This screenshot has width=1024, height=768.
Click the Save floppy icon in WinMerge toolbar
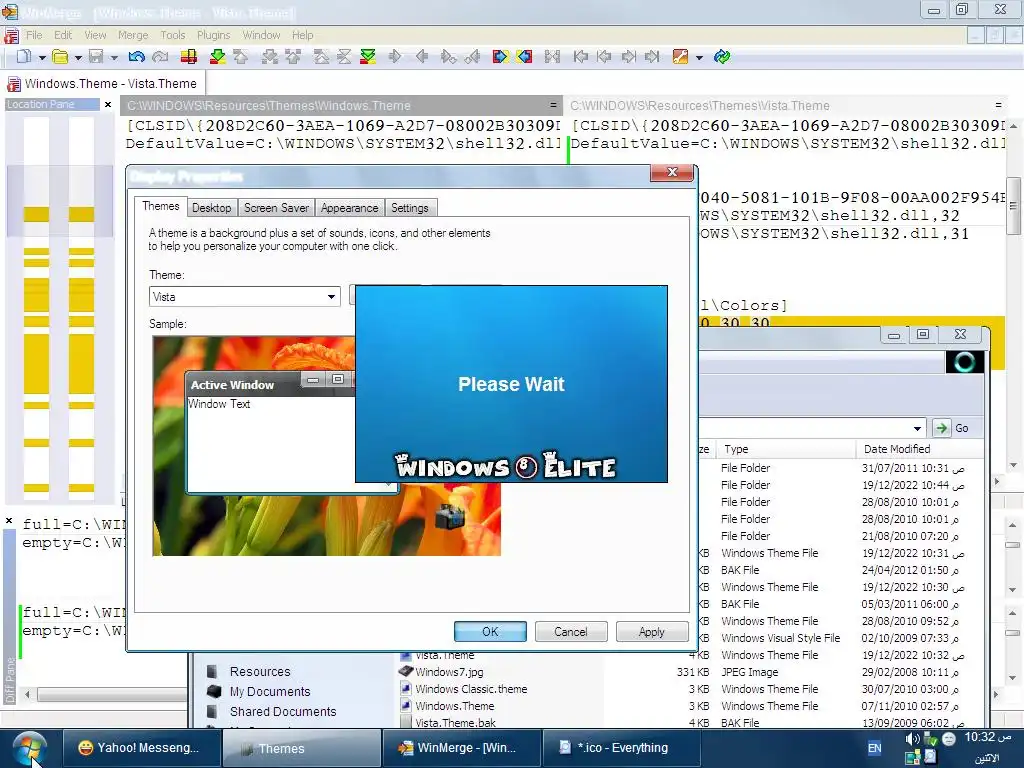tap(97, 57)
